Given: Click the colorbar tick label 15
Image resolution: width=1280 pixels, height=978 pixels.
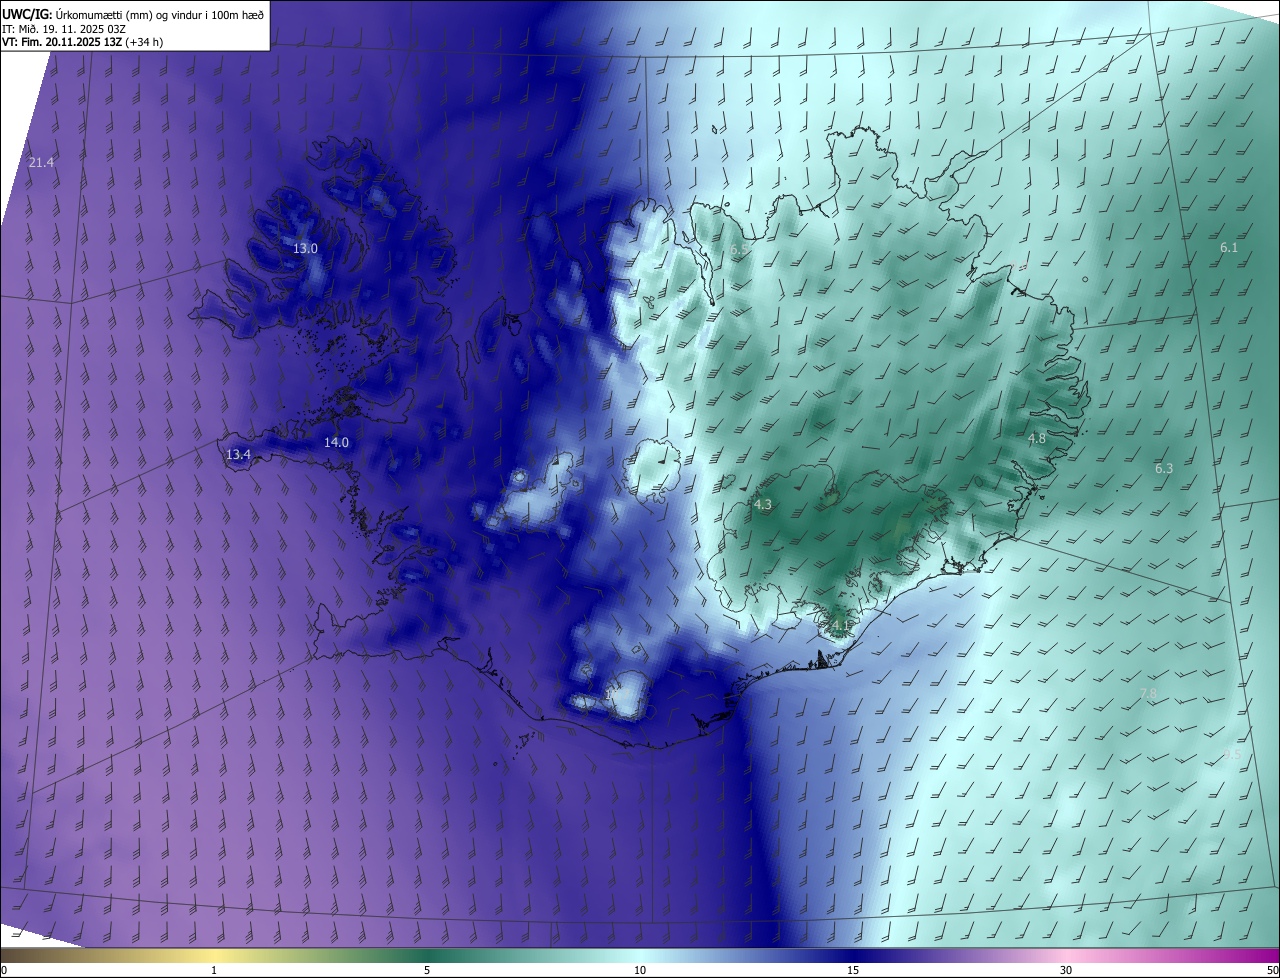Looking at the screenshot, I should (853, 970).
